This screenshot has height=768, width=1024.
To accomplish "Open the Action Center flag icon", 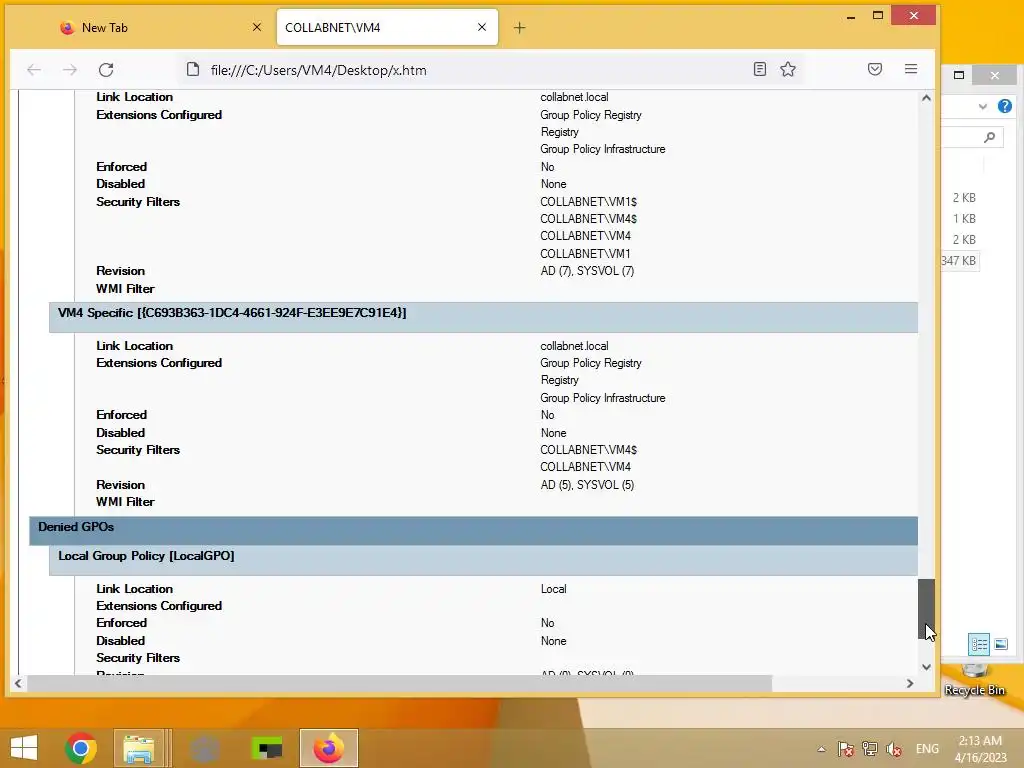I will (x=846, y=748).
